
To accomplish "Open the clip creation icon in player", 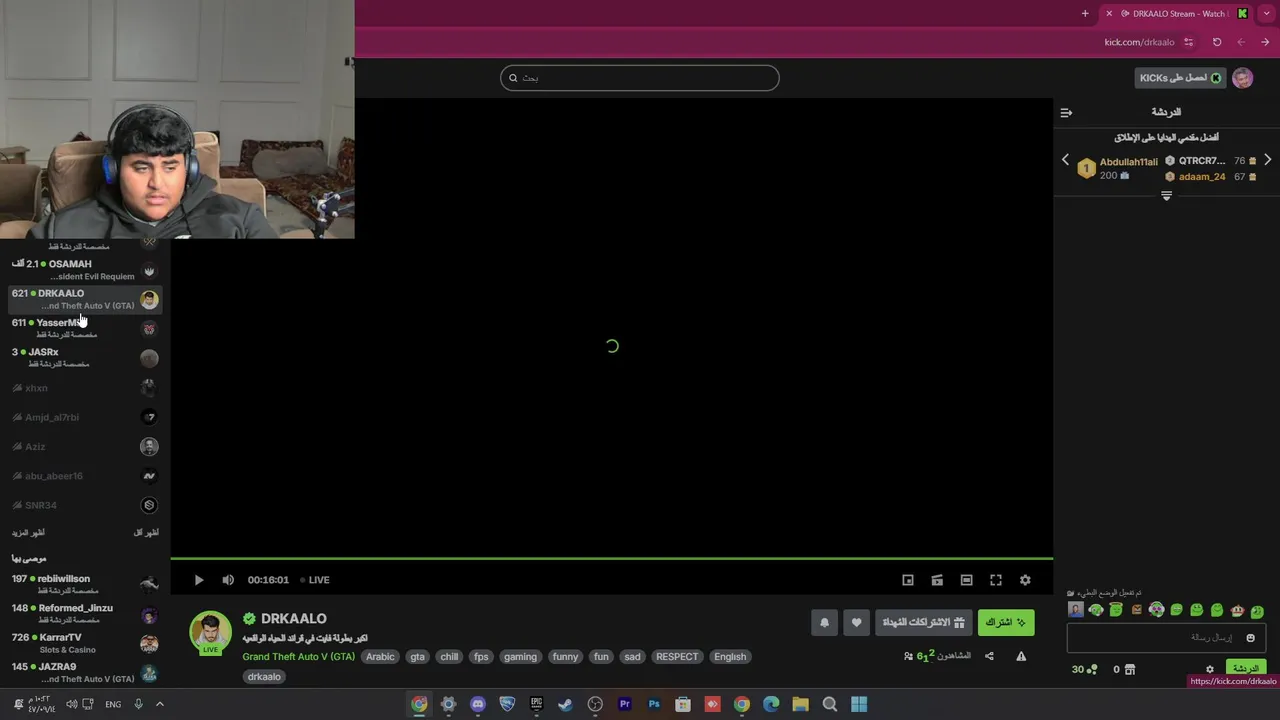I will [x=937, y=580].
